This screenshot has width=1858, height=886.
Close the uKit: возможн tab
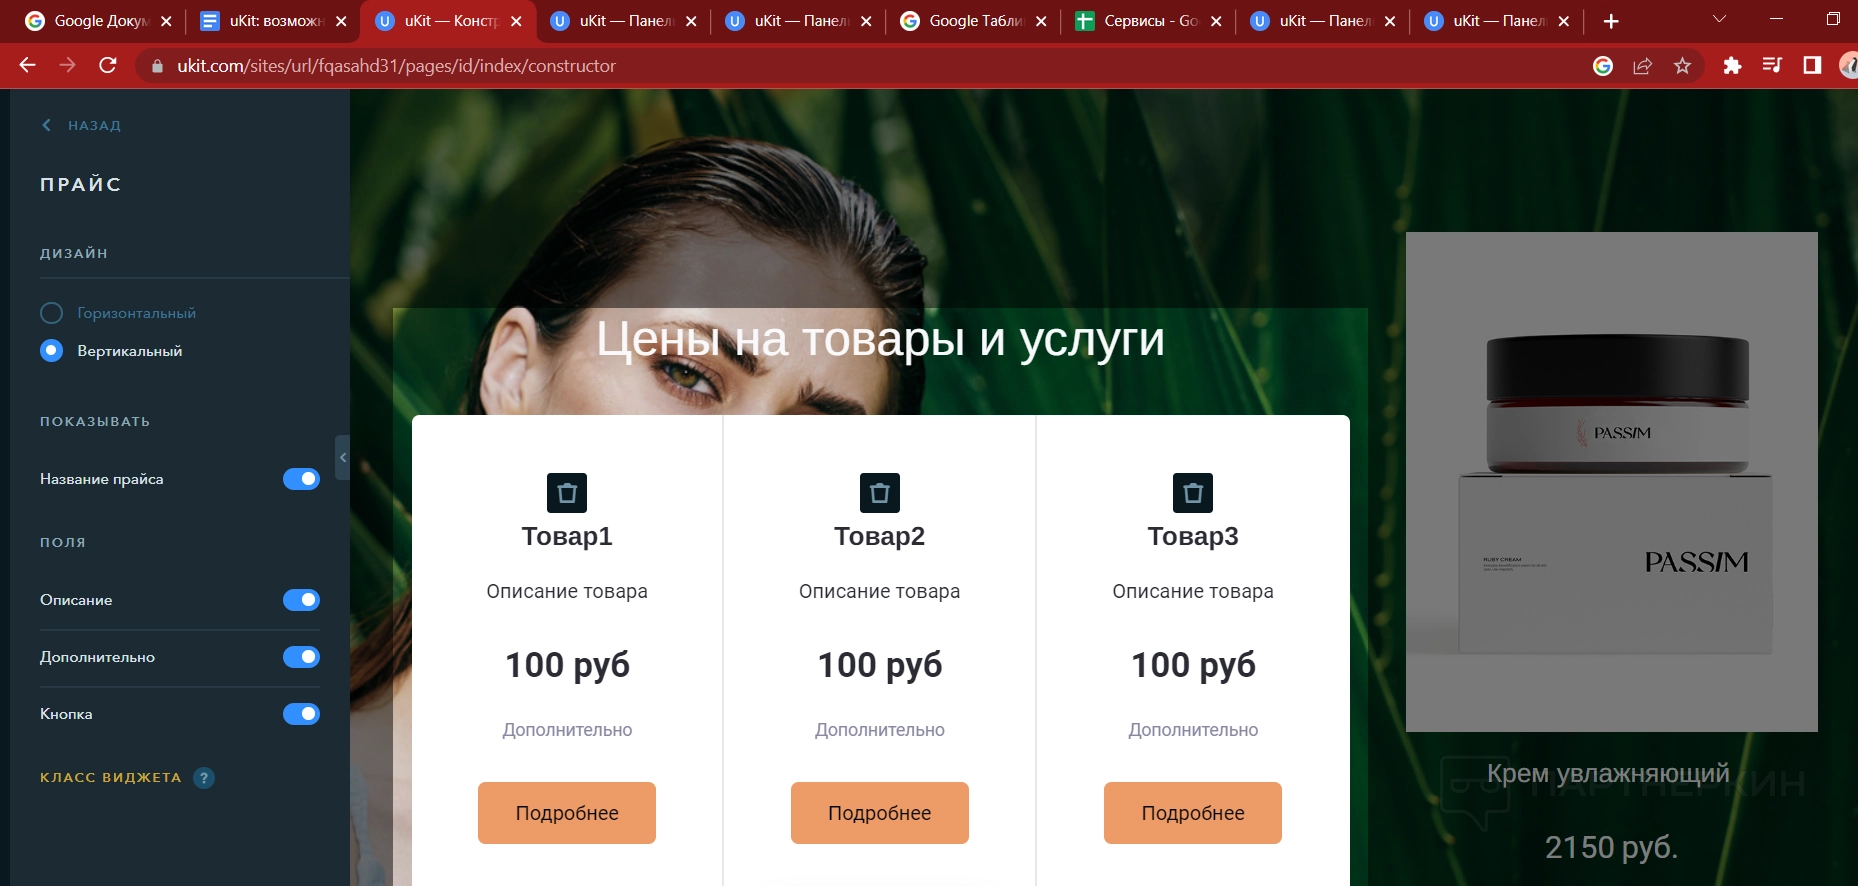pyautogui.click(x=341, y=21)
